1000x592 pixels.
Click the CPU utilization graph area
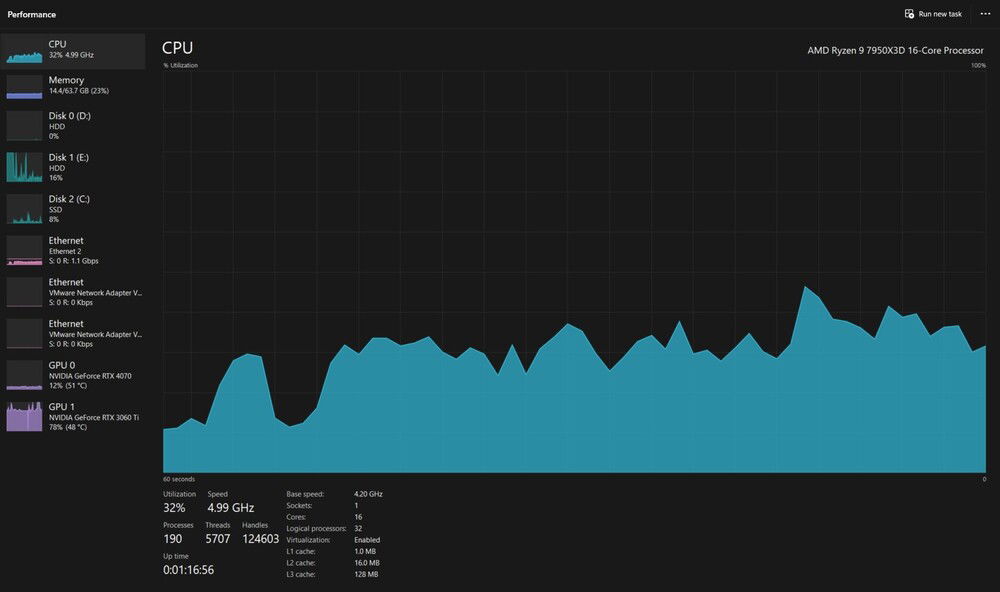[574, 270]
